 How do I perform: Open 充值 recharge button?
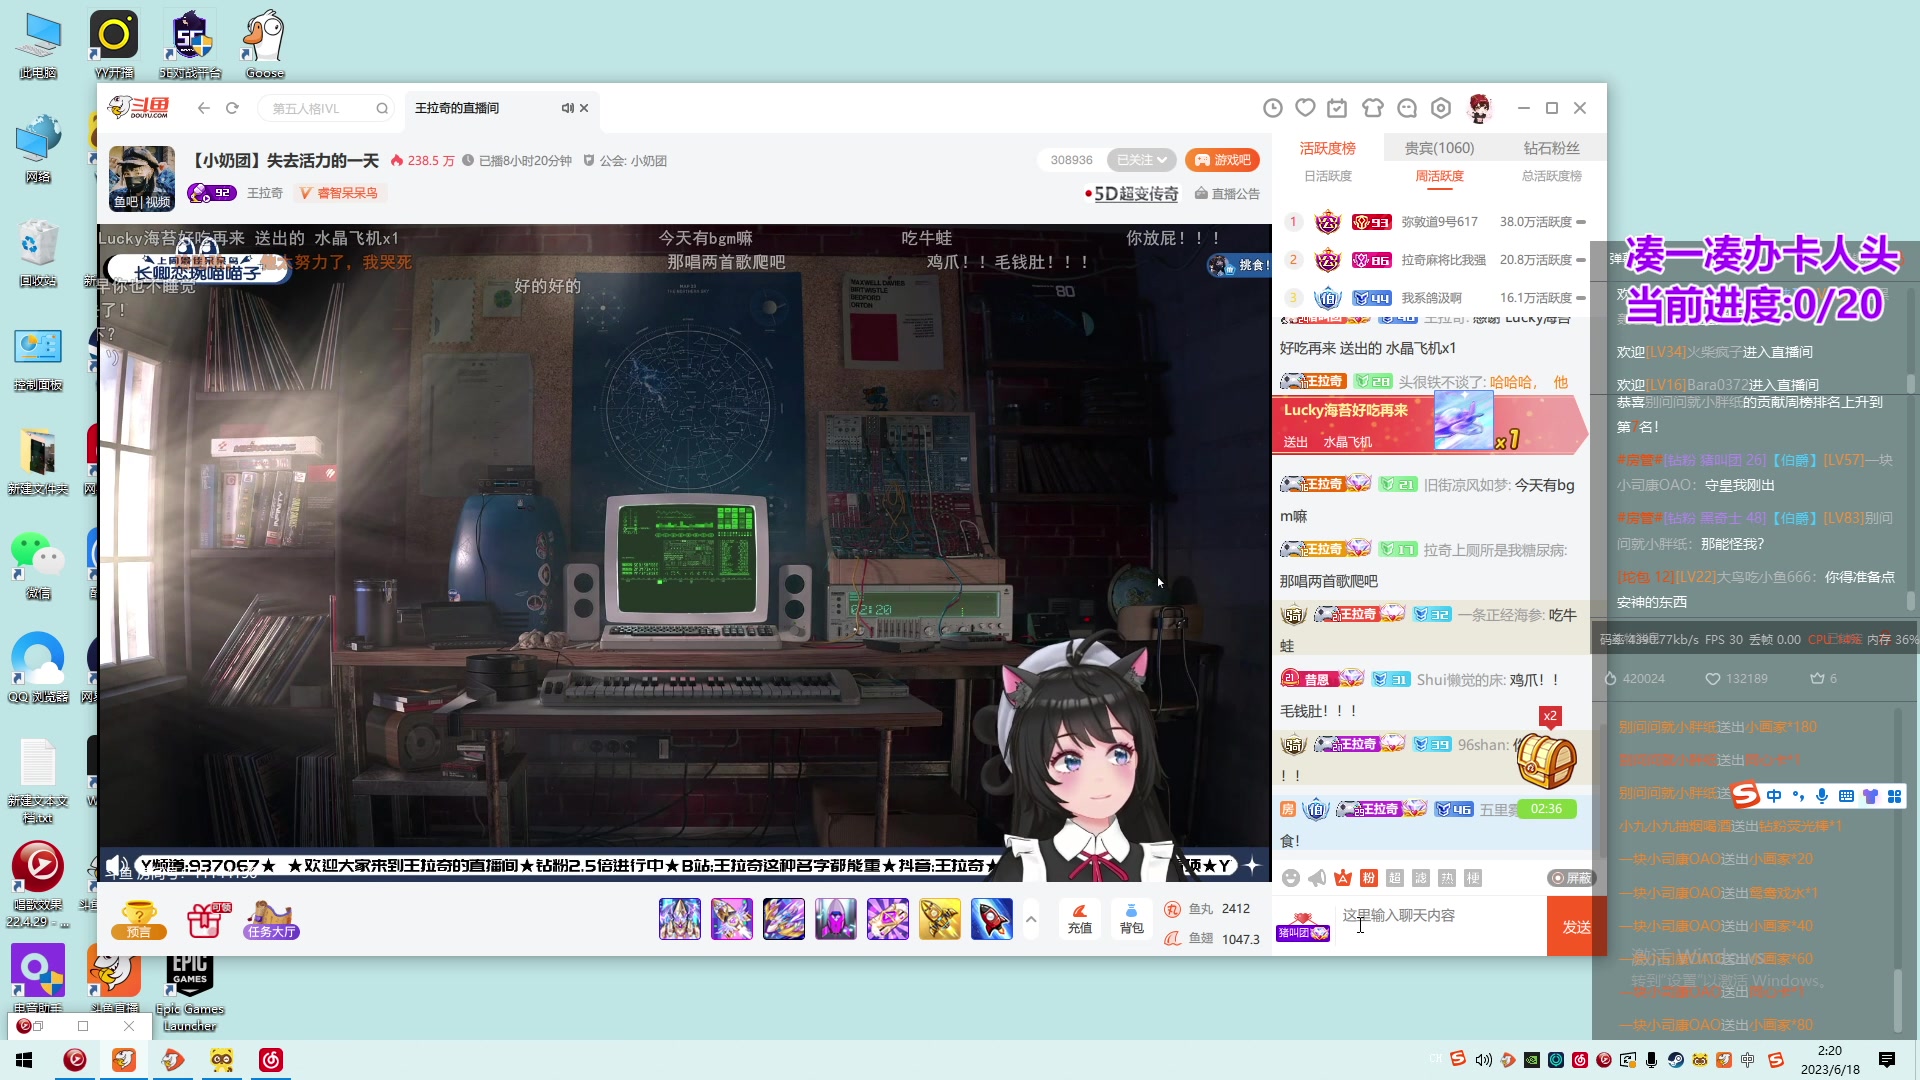(1080, 919)
